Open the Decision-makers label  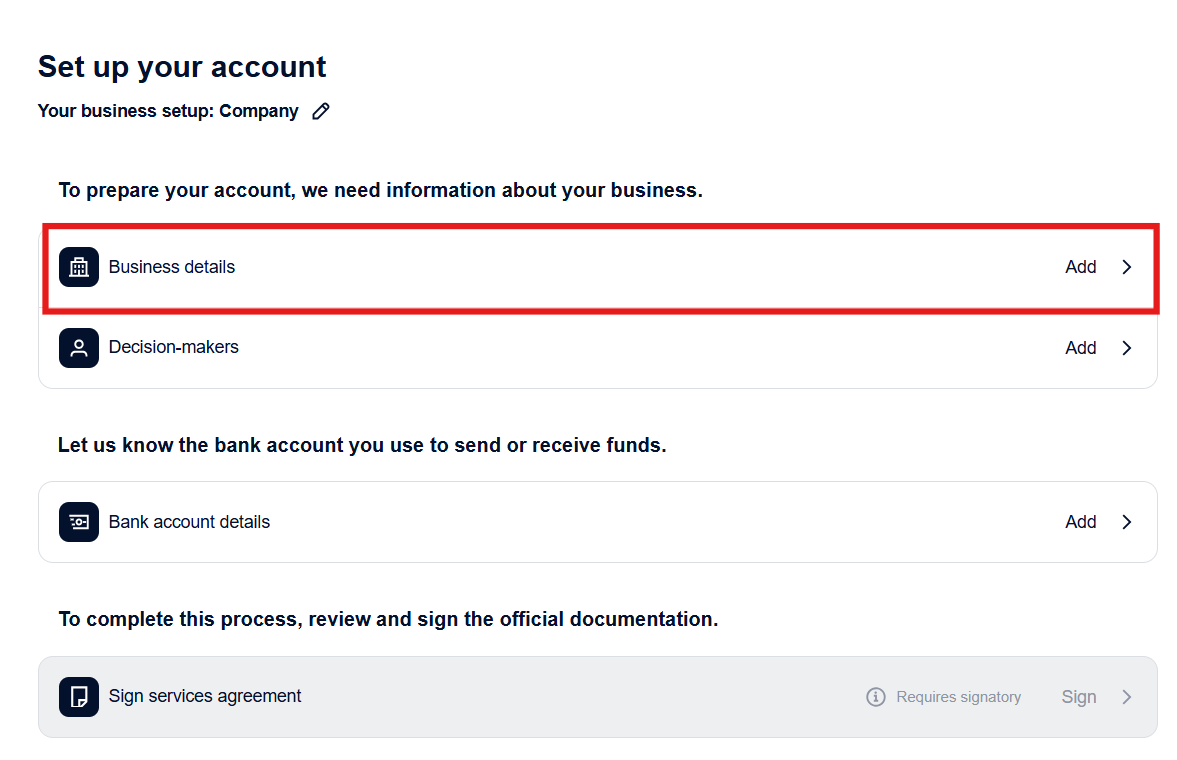[173, 347]
